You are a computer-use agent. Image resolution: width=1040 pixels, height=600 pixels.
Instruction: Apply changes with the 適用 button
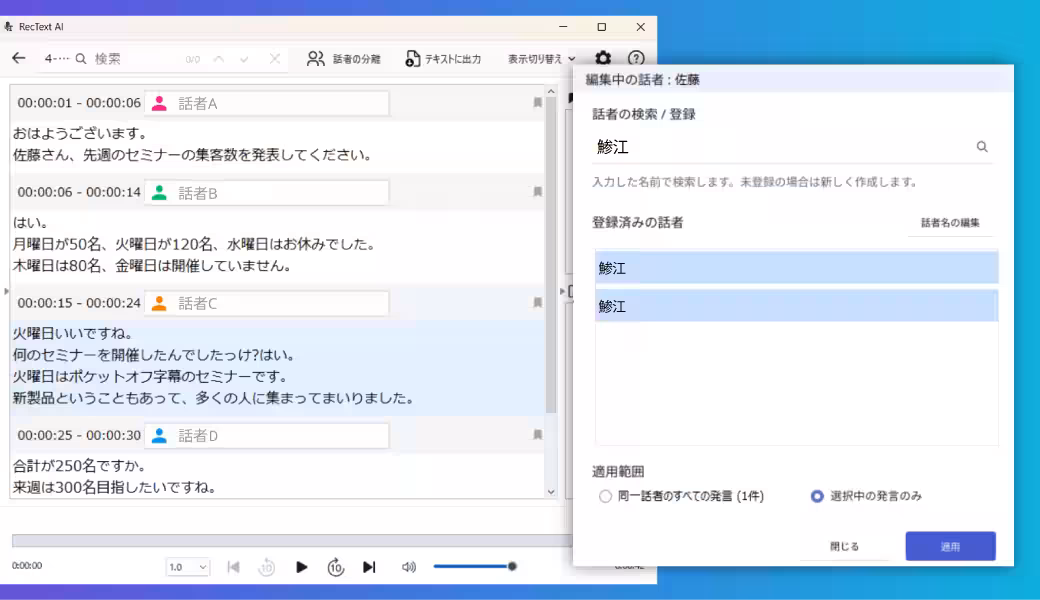[950, 546]
